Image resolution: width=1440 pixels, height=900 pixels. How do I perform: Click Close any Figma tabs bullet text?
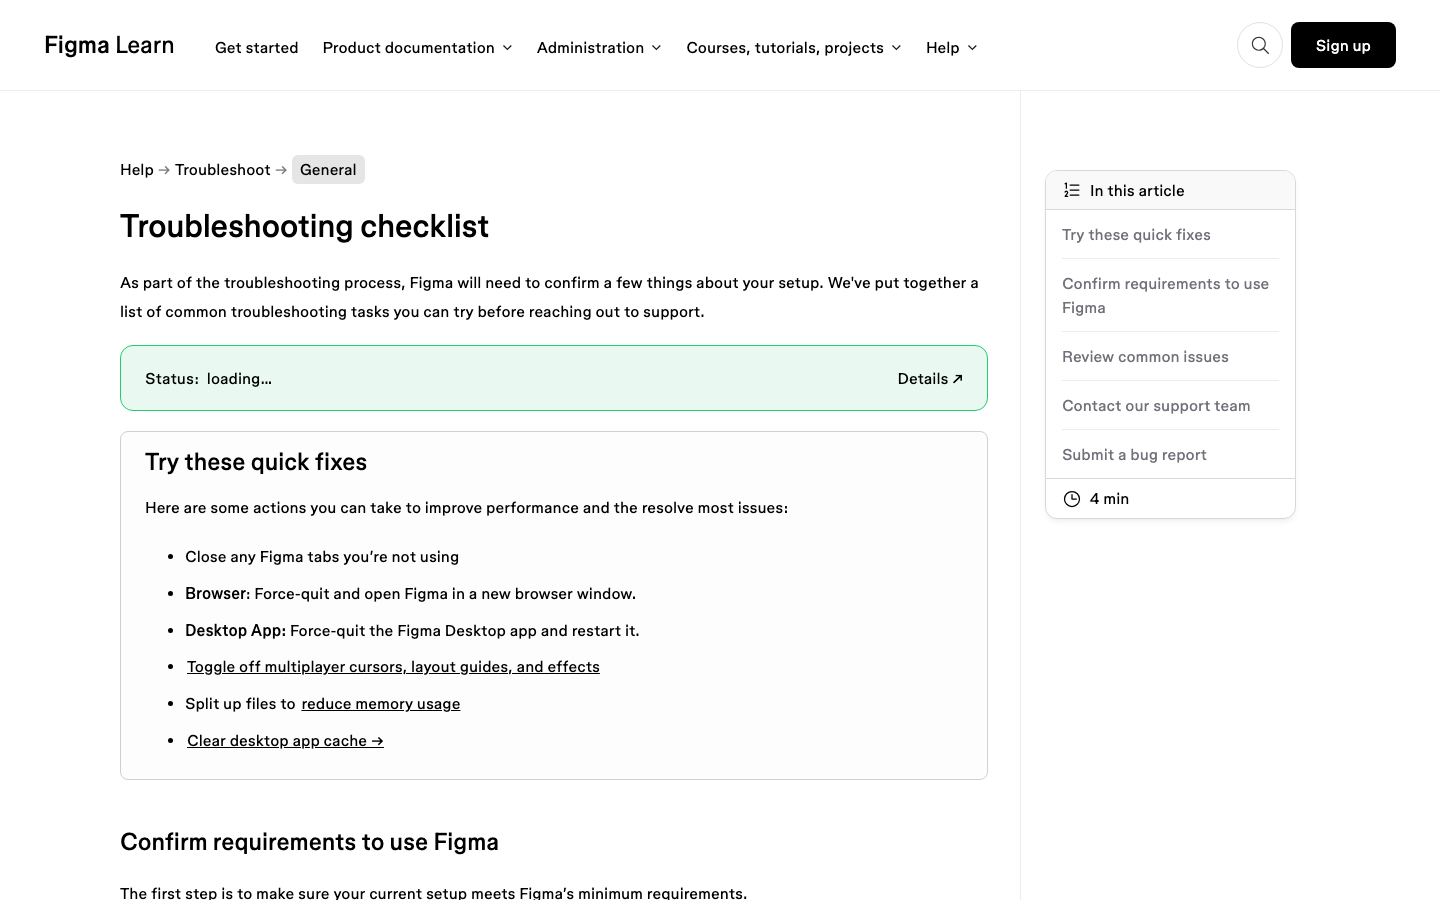pyautogui.click(x=322, y=557)
